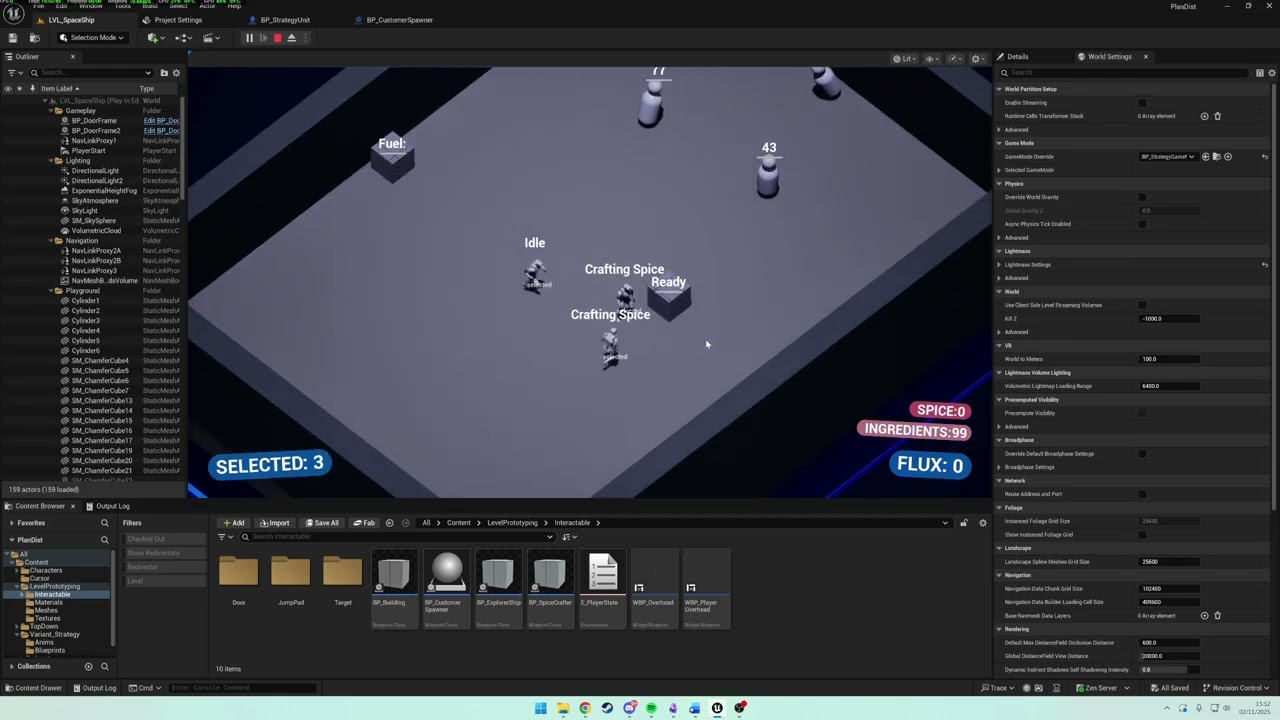1280x720 pixels.
Task: Open Spotify from the Windows taskbar
Action: (x=651, y=708)
